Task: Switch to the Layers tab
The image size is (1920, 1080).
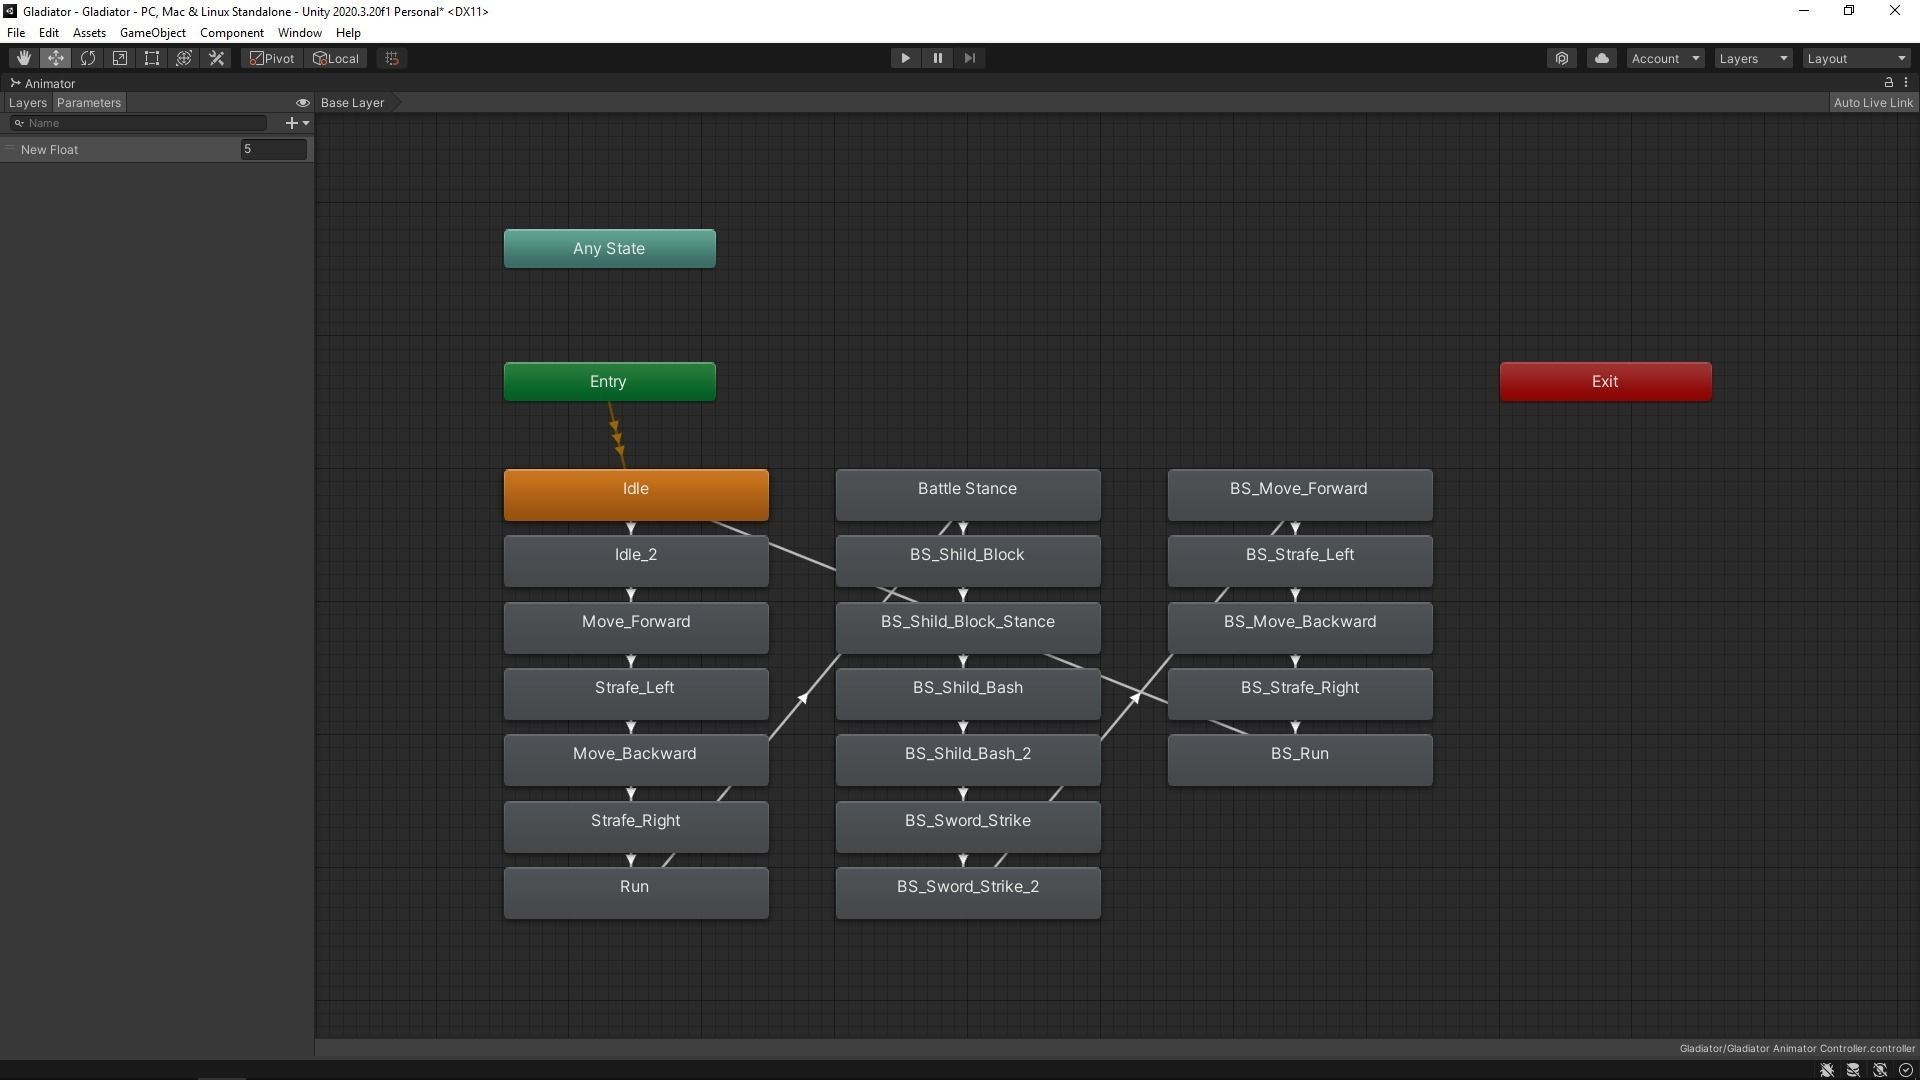Action: click(27, 103)
